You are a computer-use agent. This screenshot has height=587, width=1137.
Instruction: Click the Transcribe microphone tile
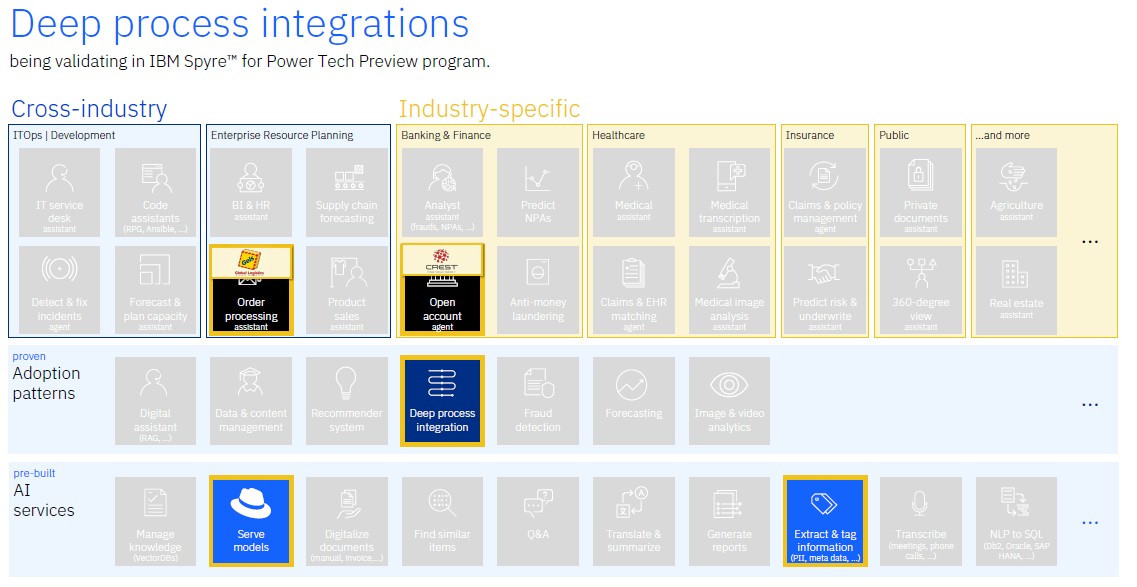[x=921, y=521]
